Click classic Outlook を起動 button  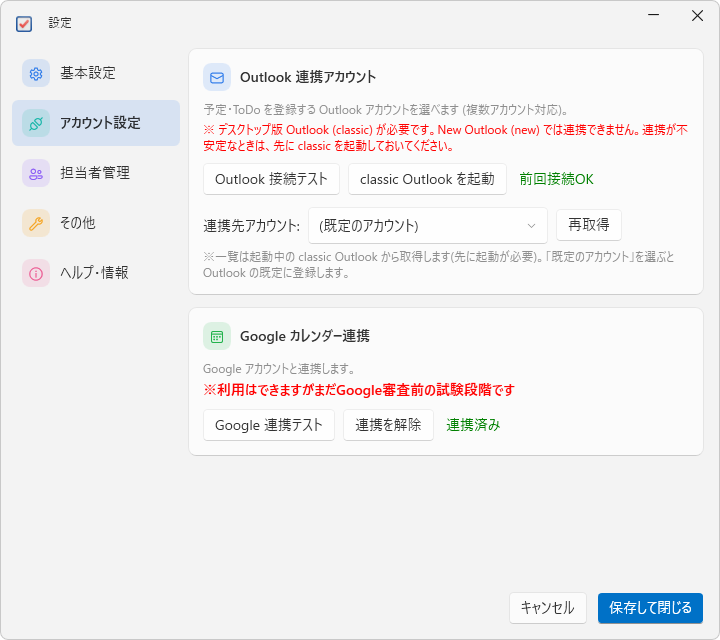[x=427, y=179]
